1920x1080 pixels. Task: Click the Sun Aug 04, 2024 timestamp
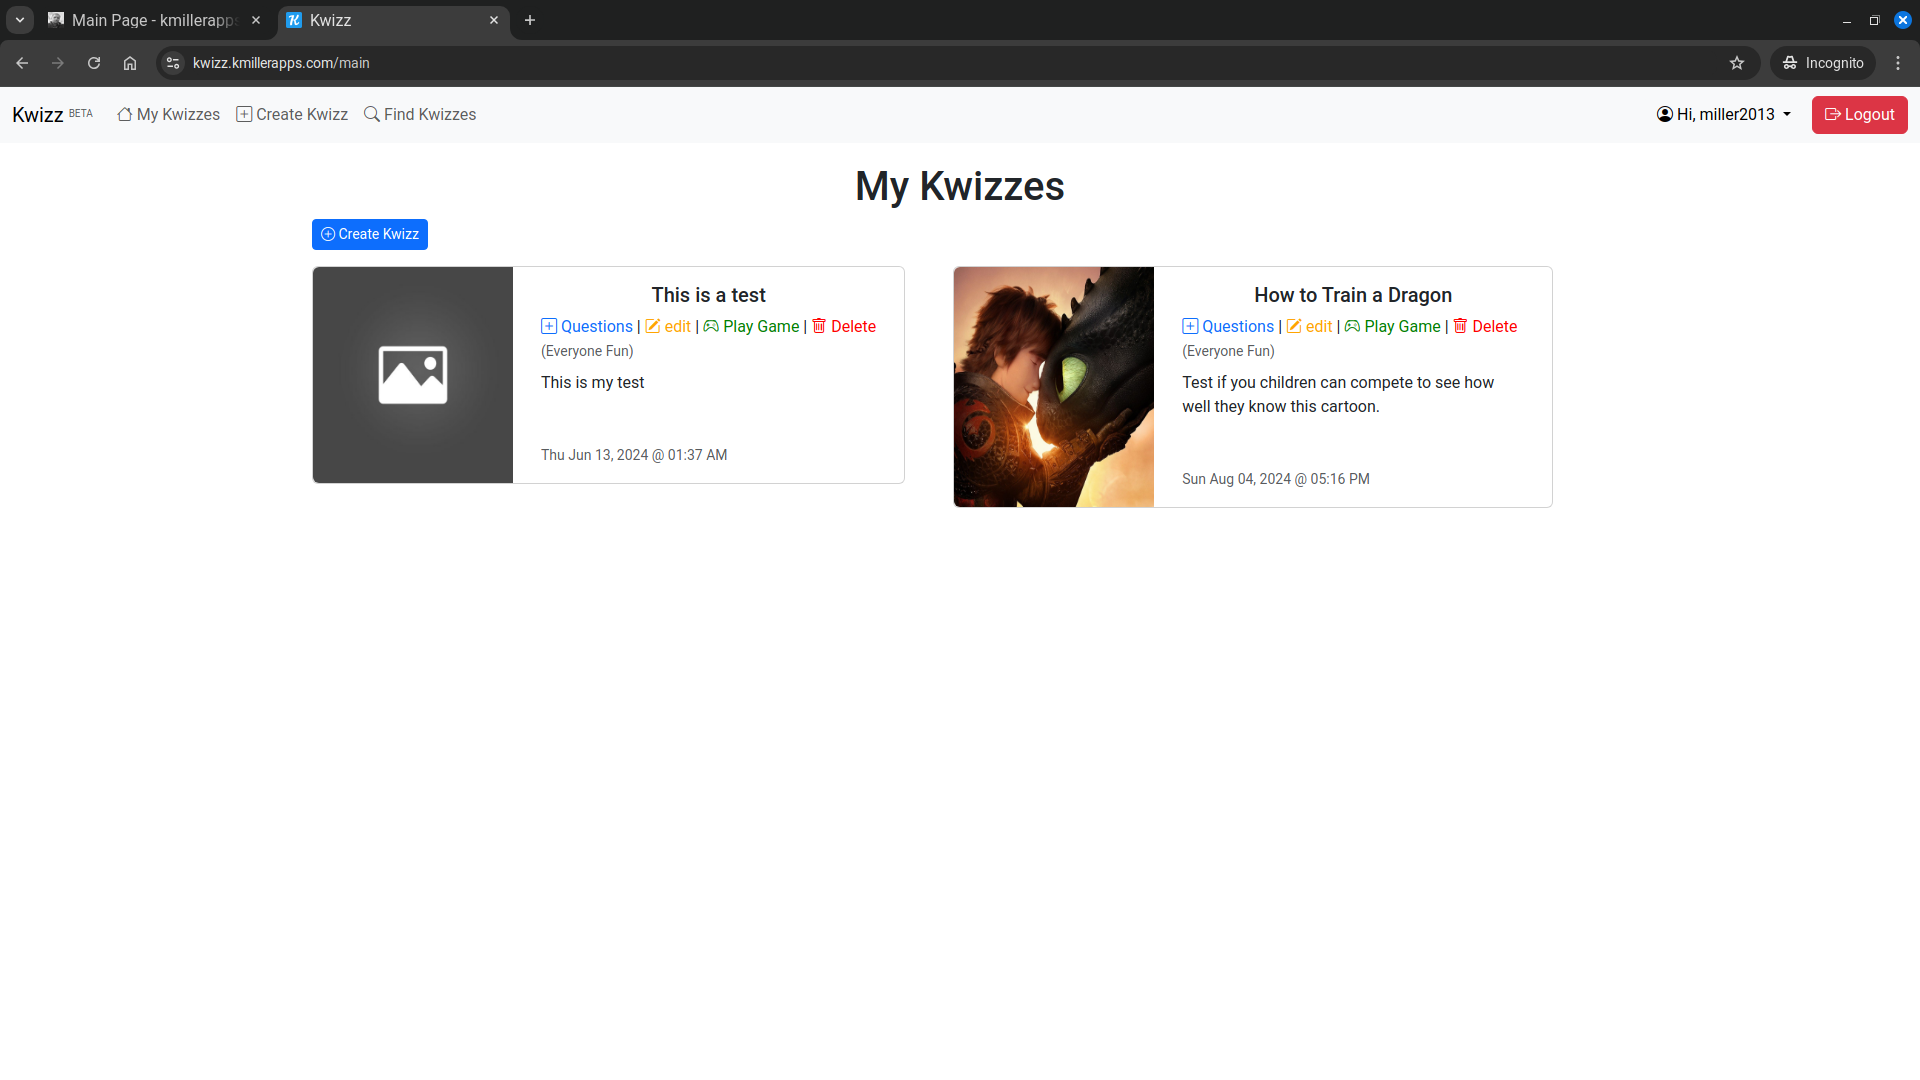point(1276,479)
